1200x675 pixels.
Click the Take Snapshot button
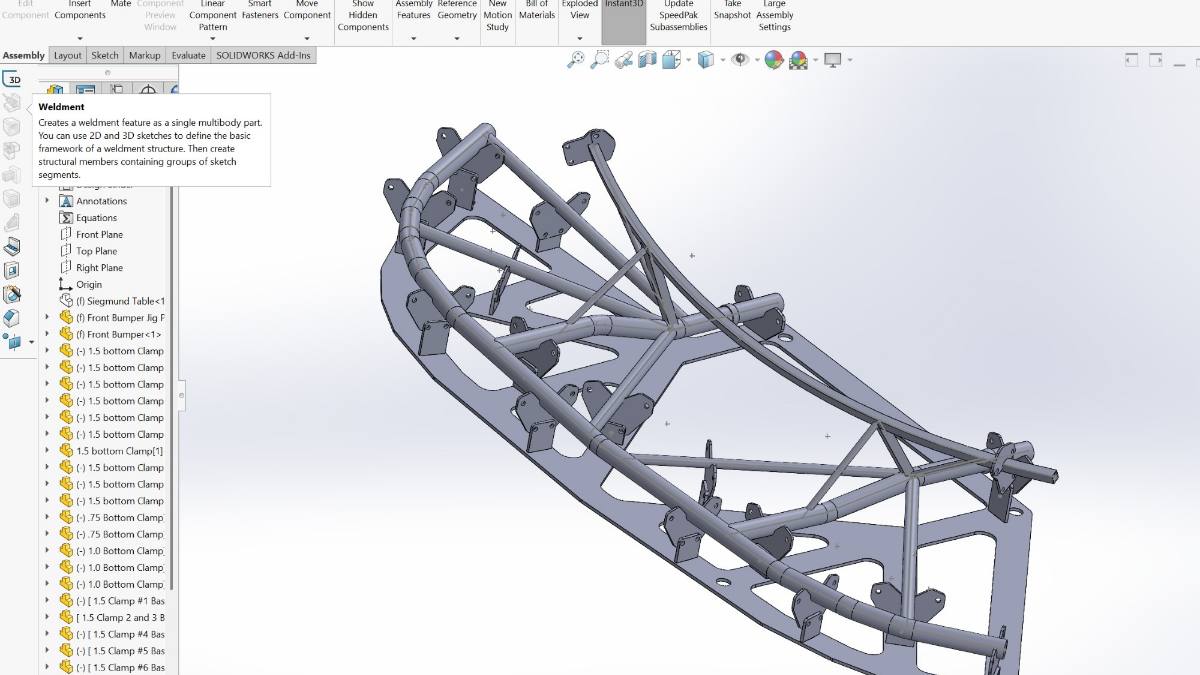click(x=732, y=10)
